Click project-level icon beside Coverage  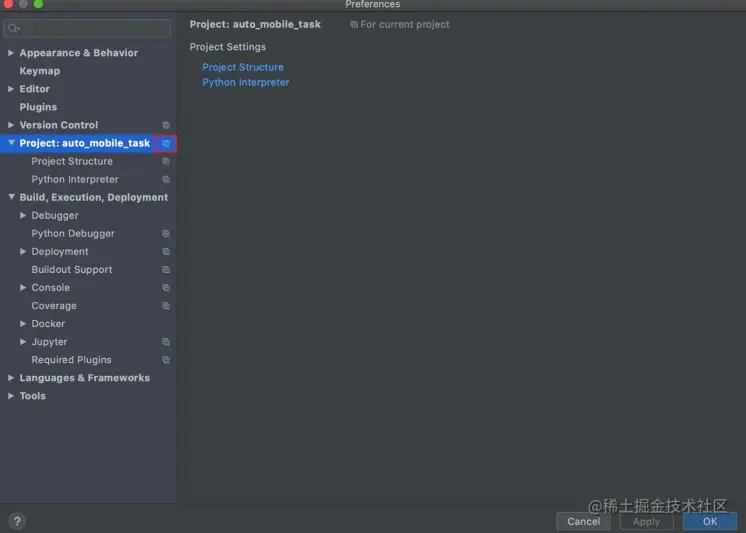click(166, 306)
